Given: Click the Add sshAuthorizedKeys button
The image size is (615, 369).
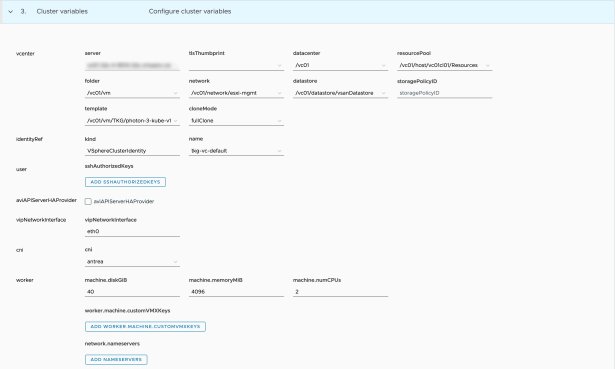Looking at the screenshot, I should [126, 182].
